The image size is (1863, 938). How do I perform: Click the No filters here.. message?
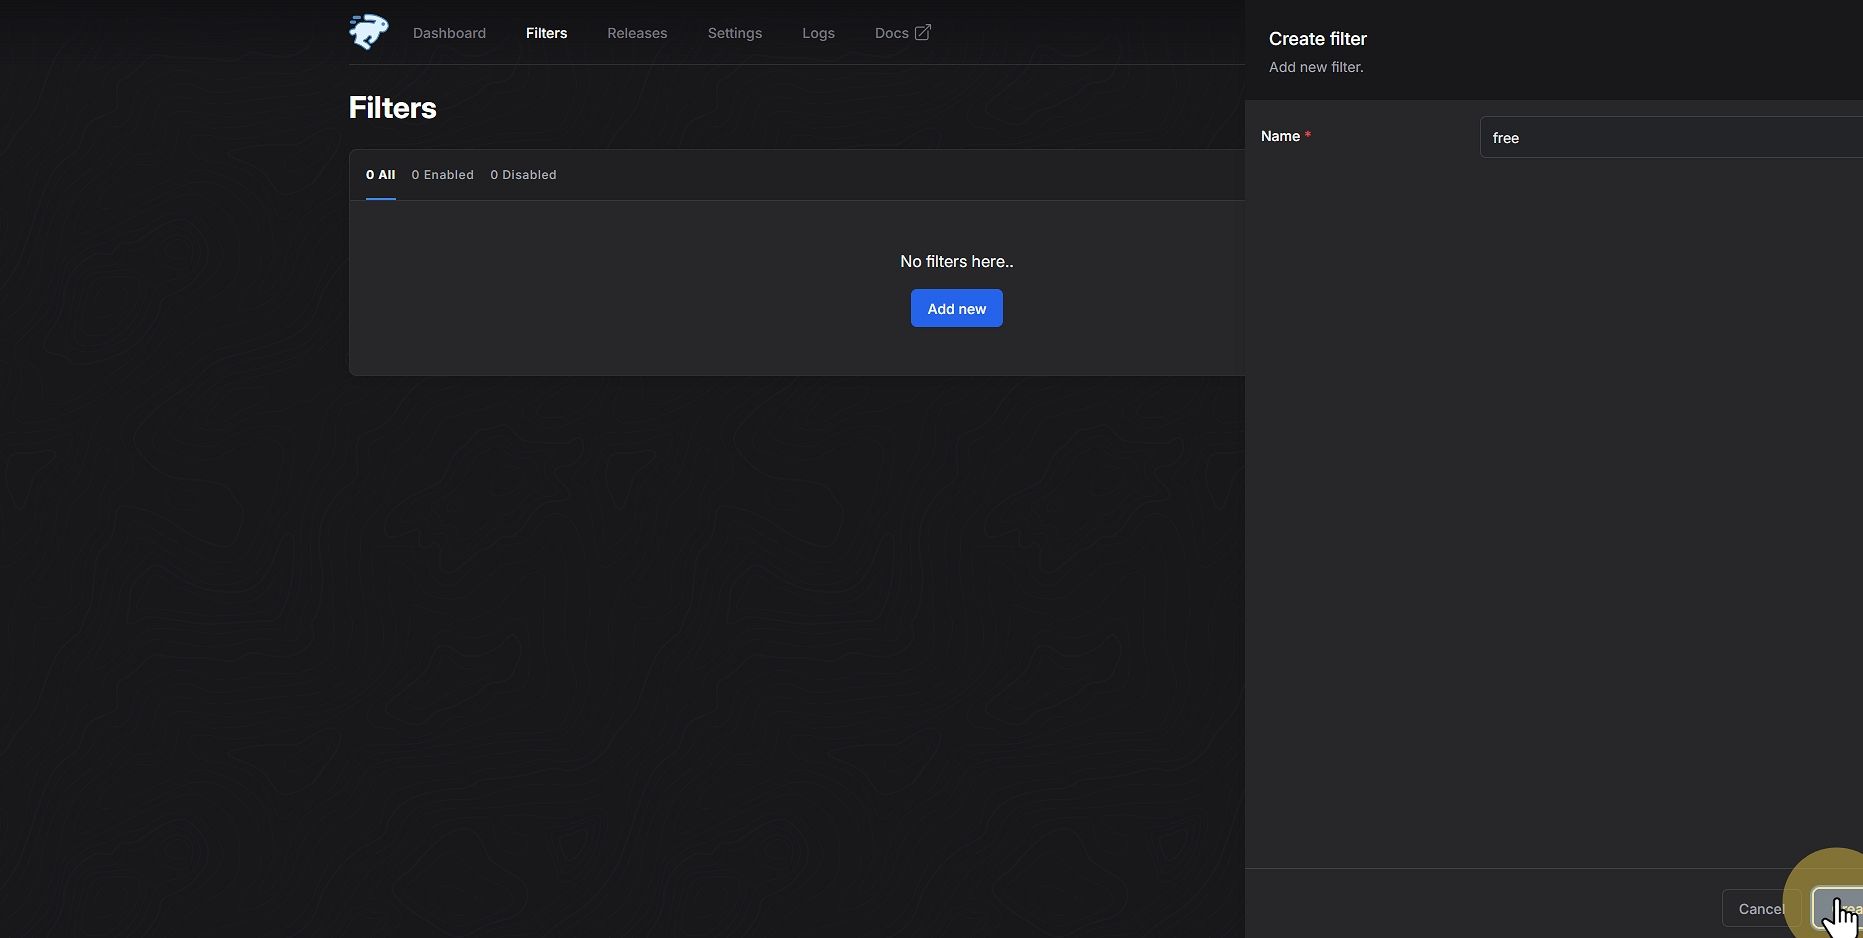tap(957, 261)
